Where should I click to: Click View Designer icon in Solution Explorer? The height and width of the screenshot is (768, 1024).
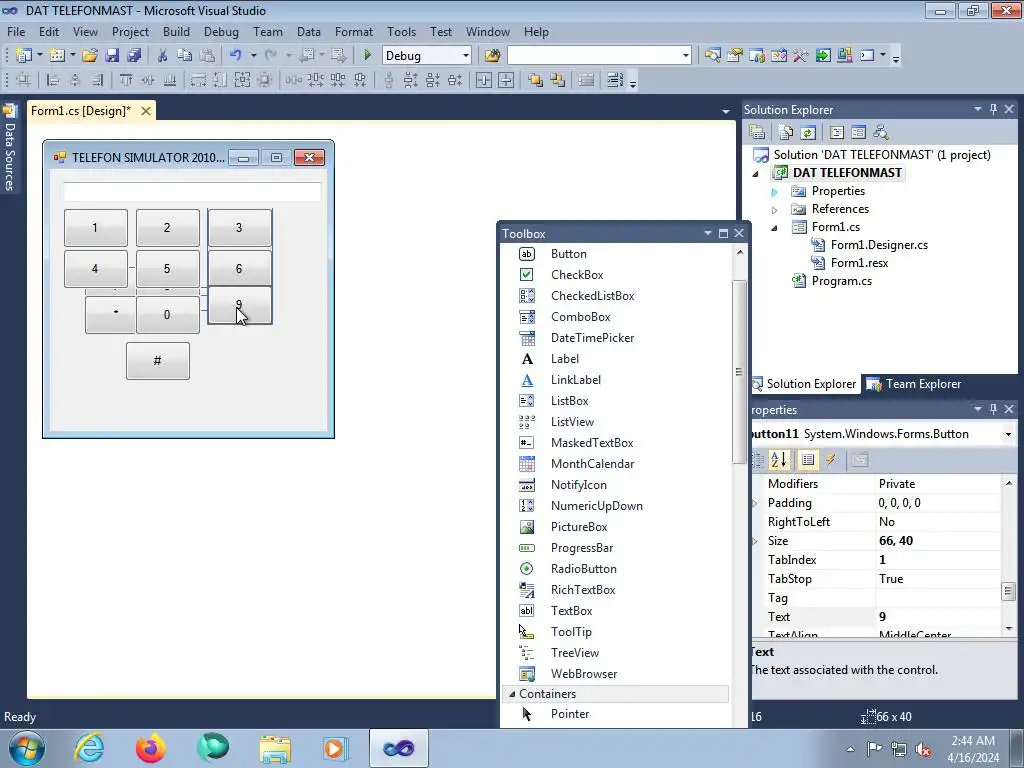pyautogui.click(x=859, y=133)
